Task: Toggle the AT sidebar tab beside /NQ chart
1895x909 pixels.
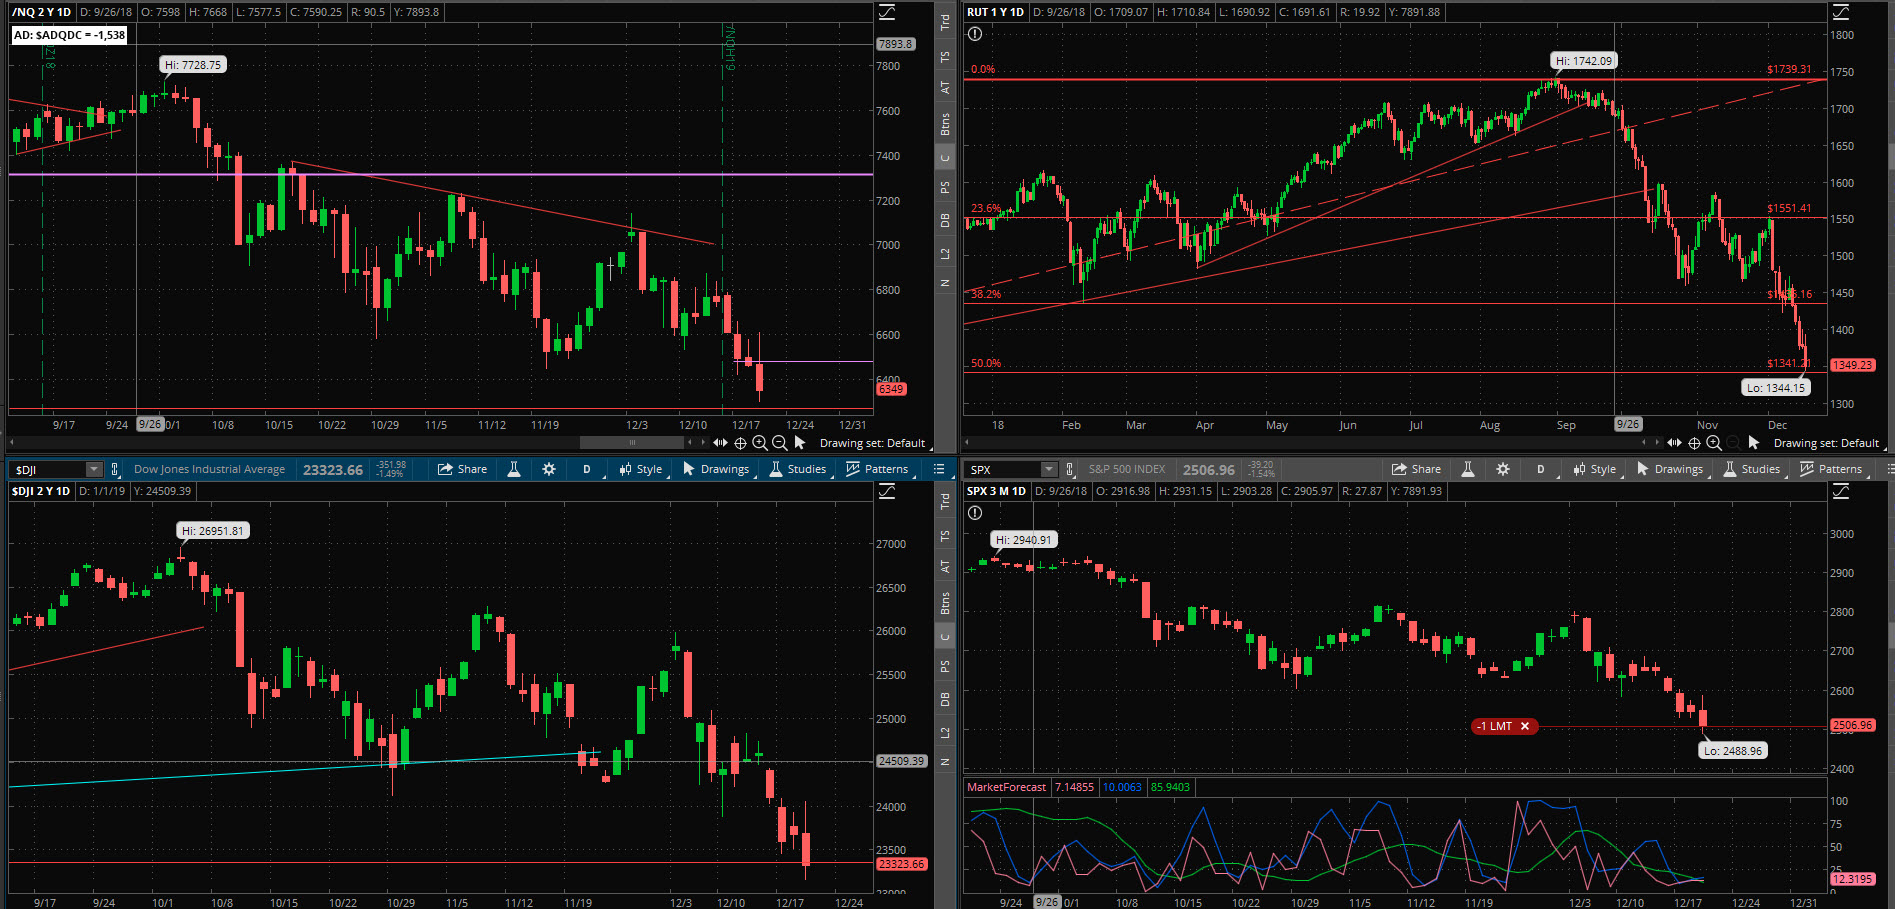Action: point(945,88)
